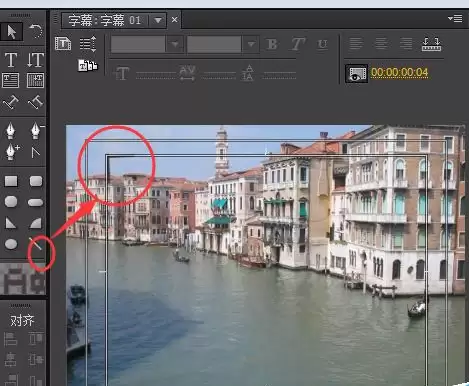The height and width of the screenshot is (386, 469).
Task: Click New Title Based on Current Title
Action: pyautogui.click(x=63, y=44)
